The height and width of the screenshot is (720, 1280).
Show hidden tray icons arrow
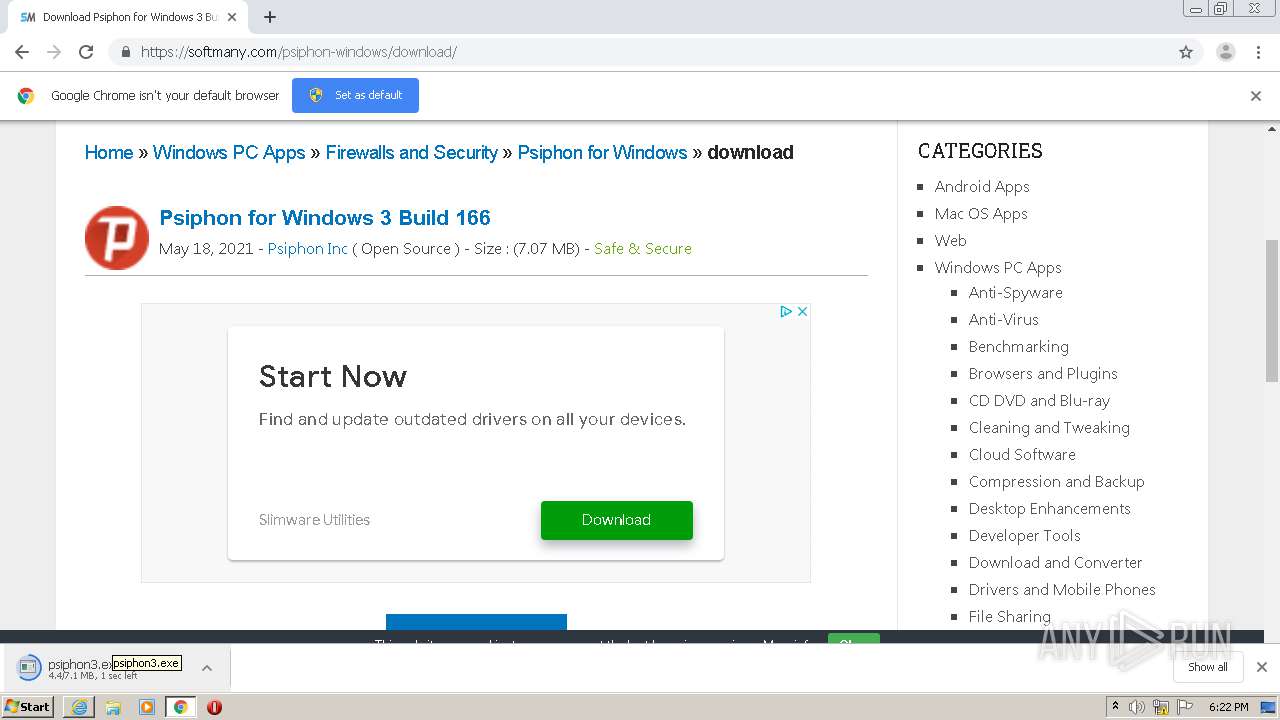click(x=1115, y=707)
